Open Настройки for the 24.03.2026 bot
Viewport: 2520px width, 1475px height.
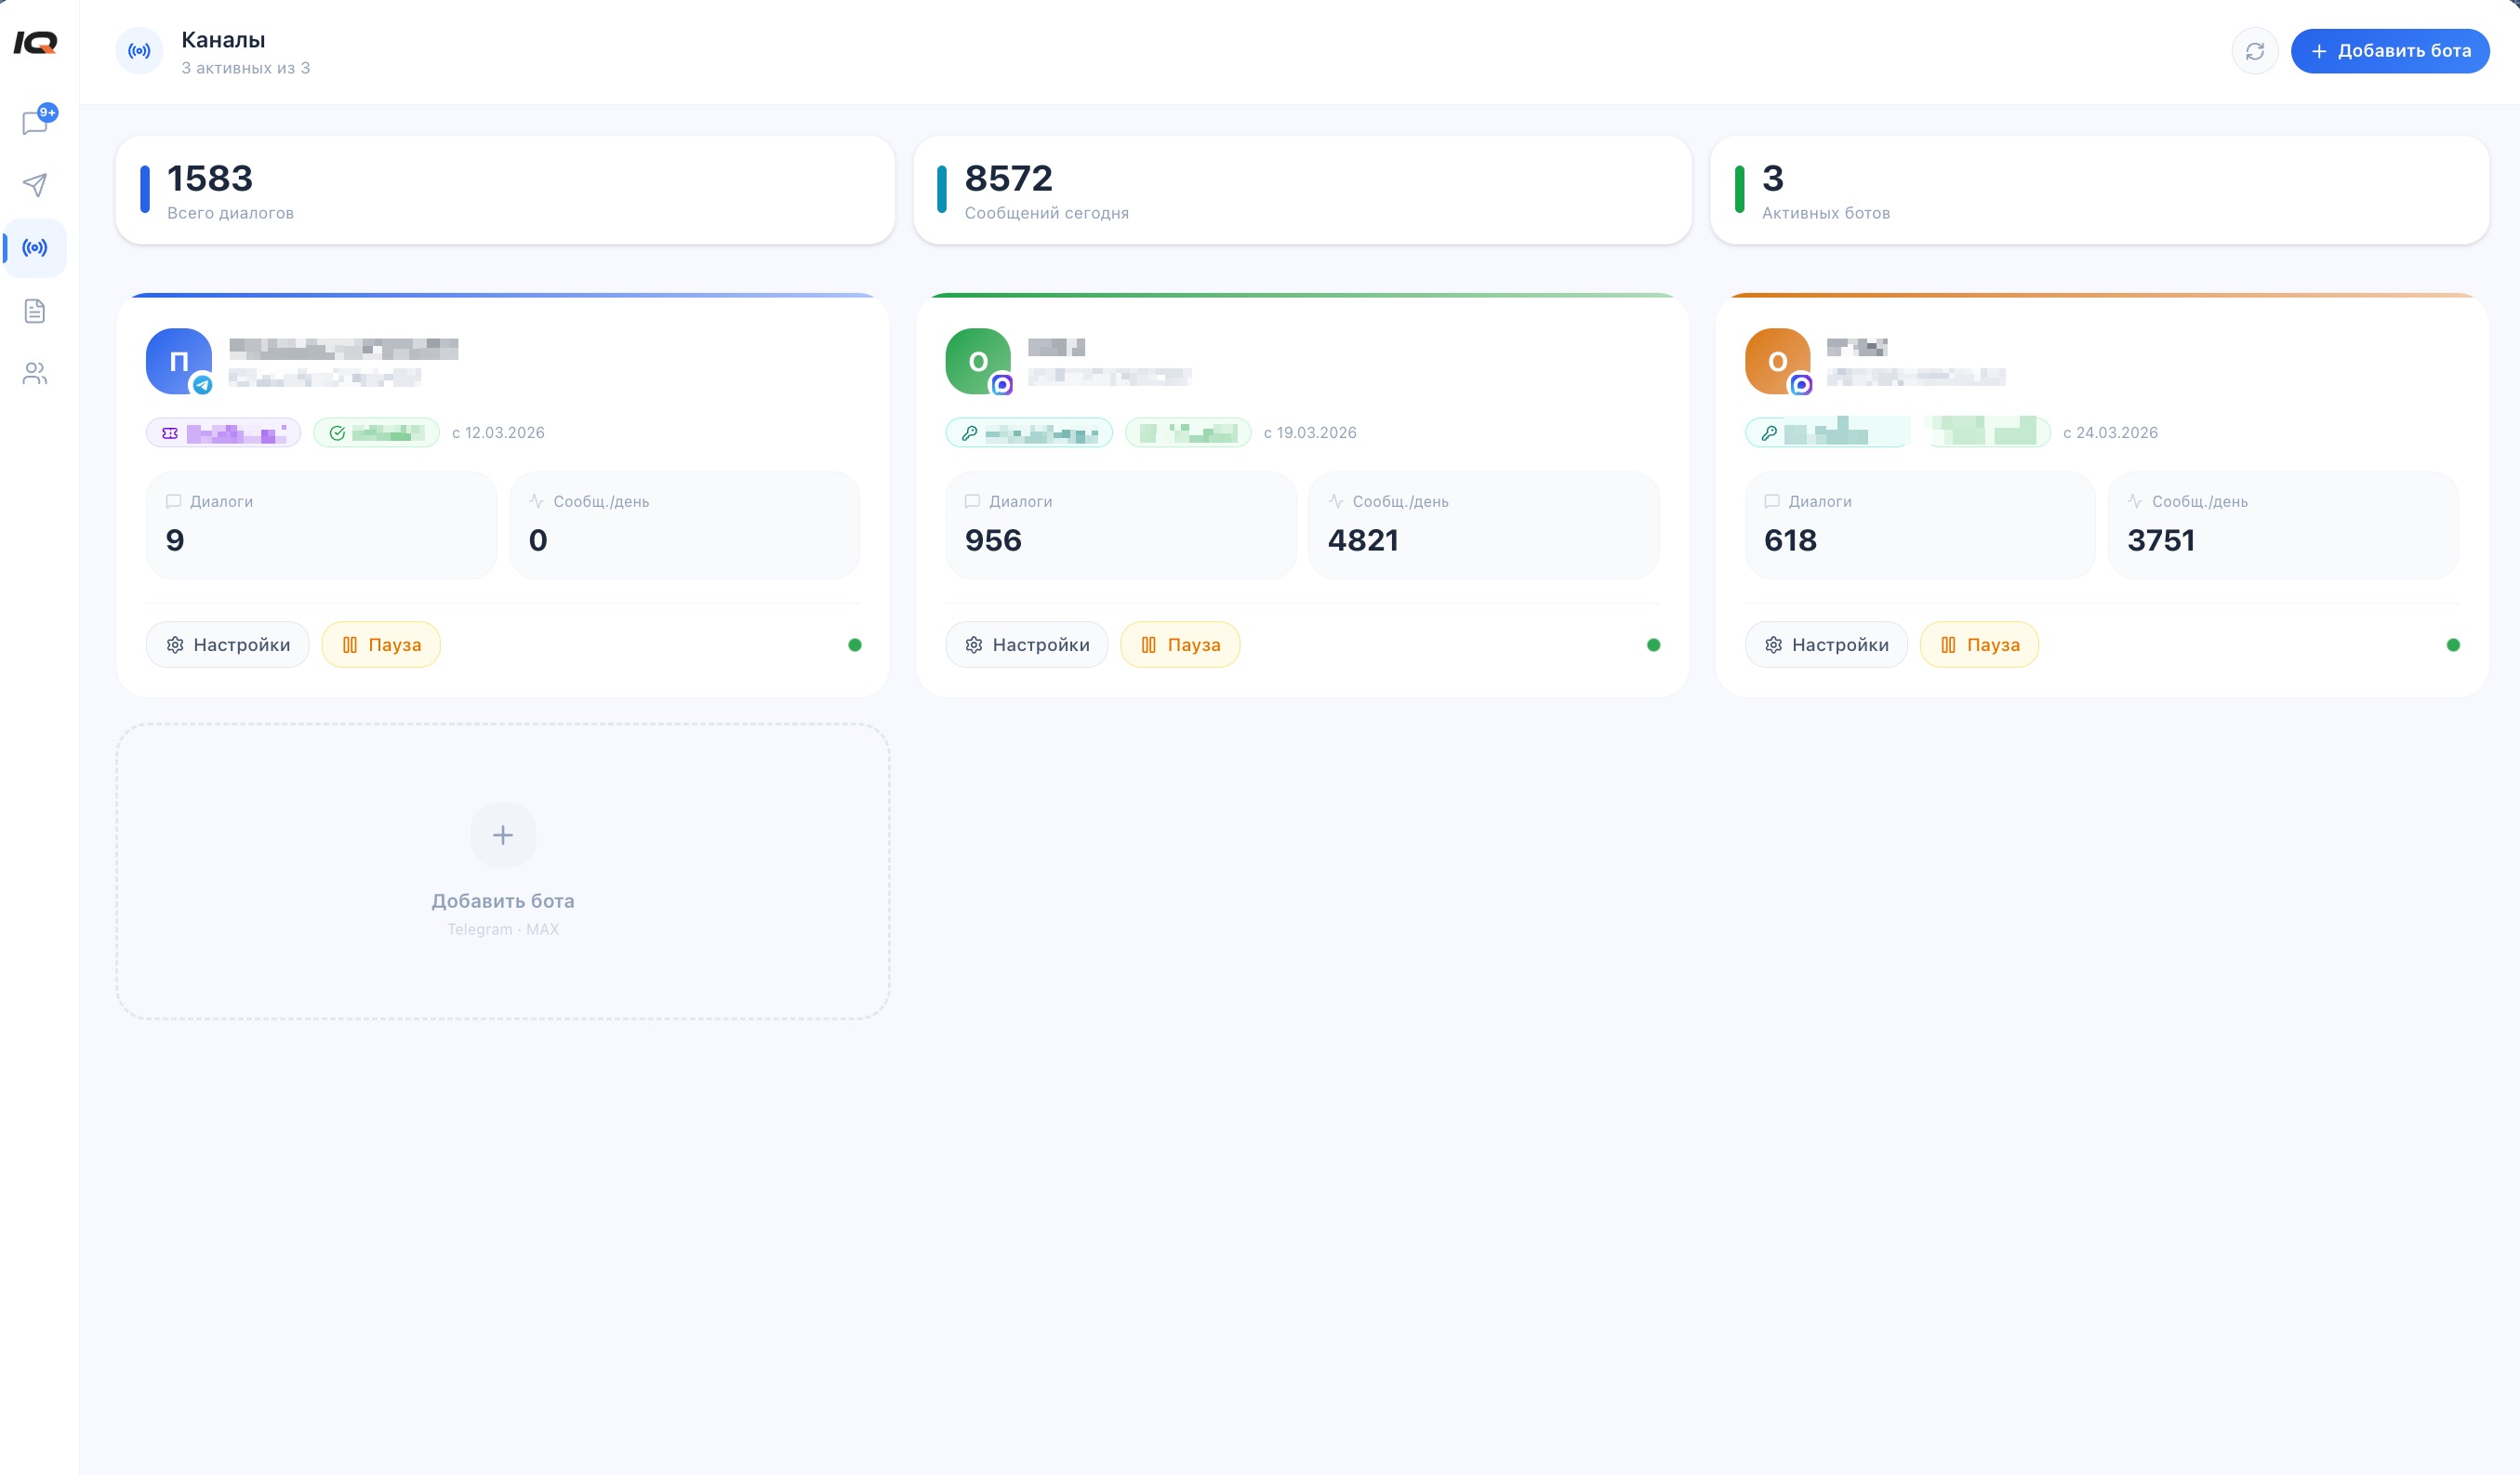point(1826,645)
